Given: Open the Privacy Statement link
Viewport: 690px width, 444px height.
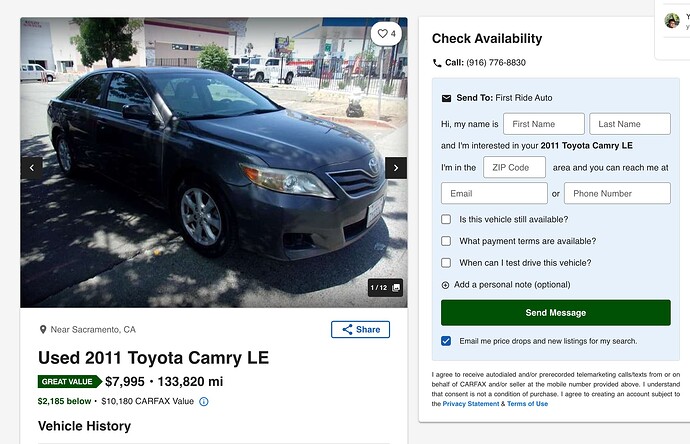Looking at the screenshot, I should click(474, 404).
